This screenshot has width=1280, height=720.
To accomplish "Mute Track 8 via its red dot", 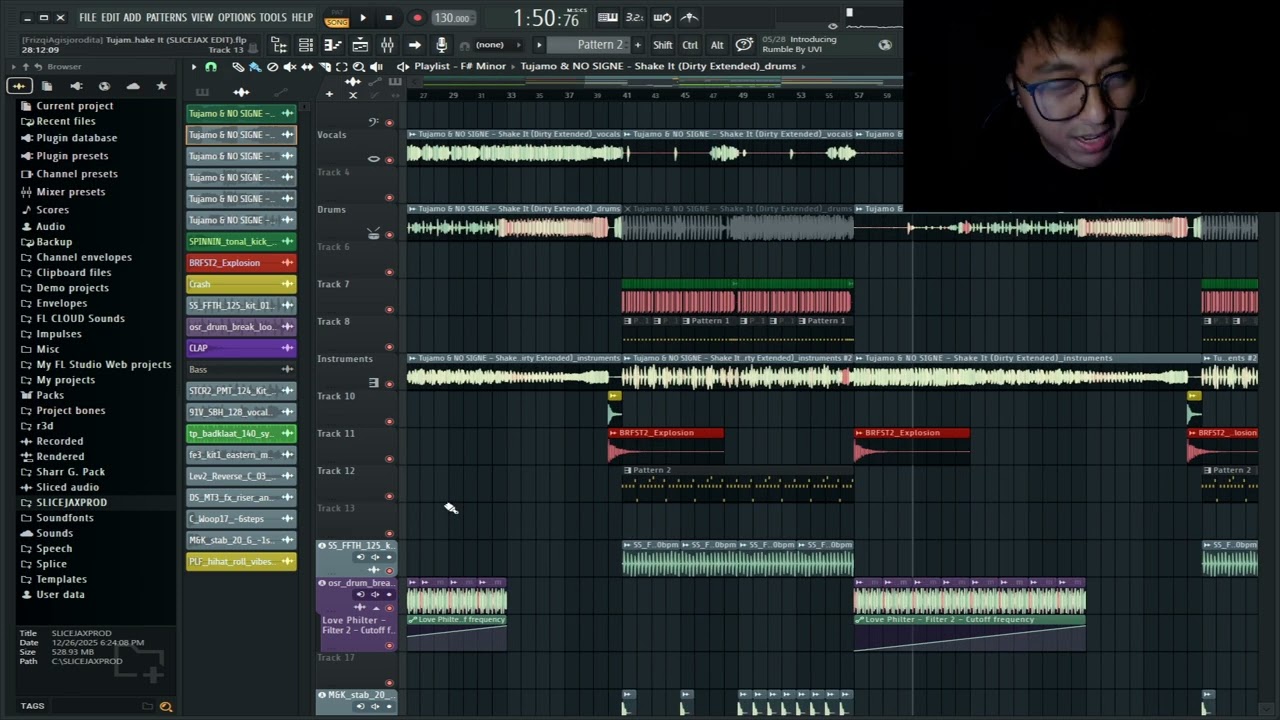I will 389,347.
